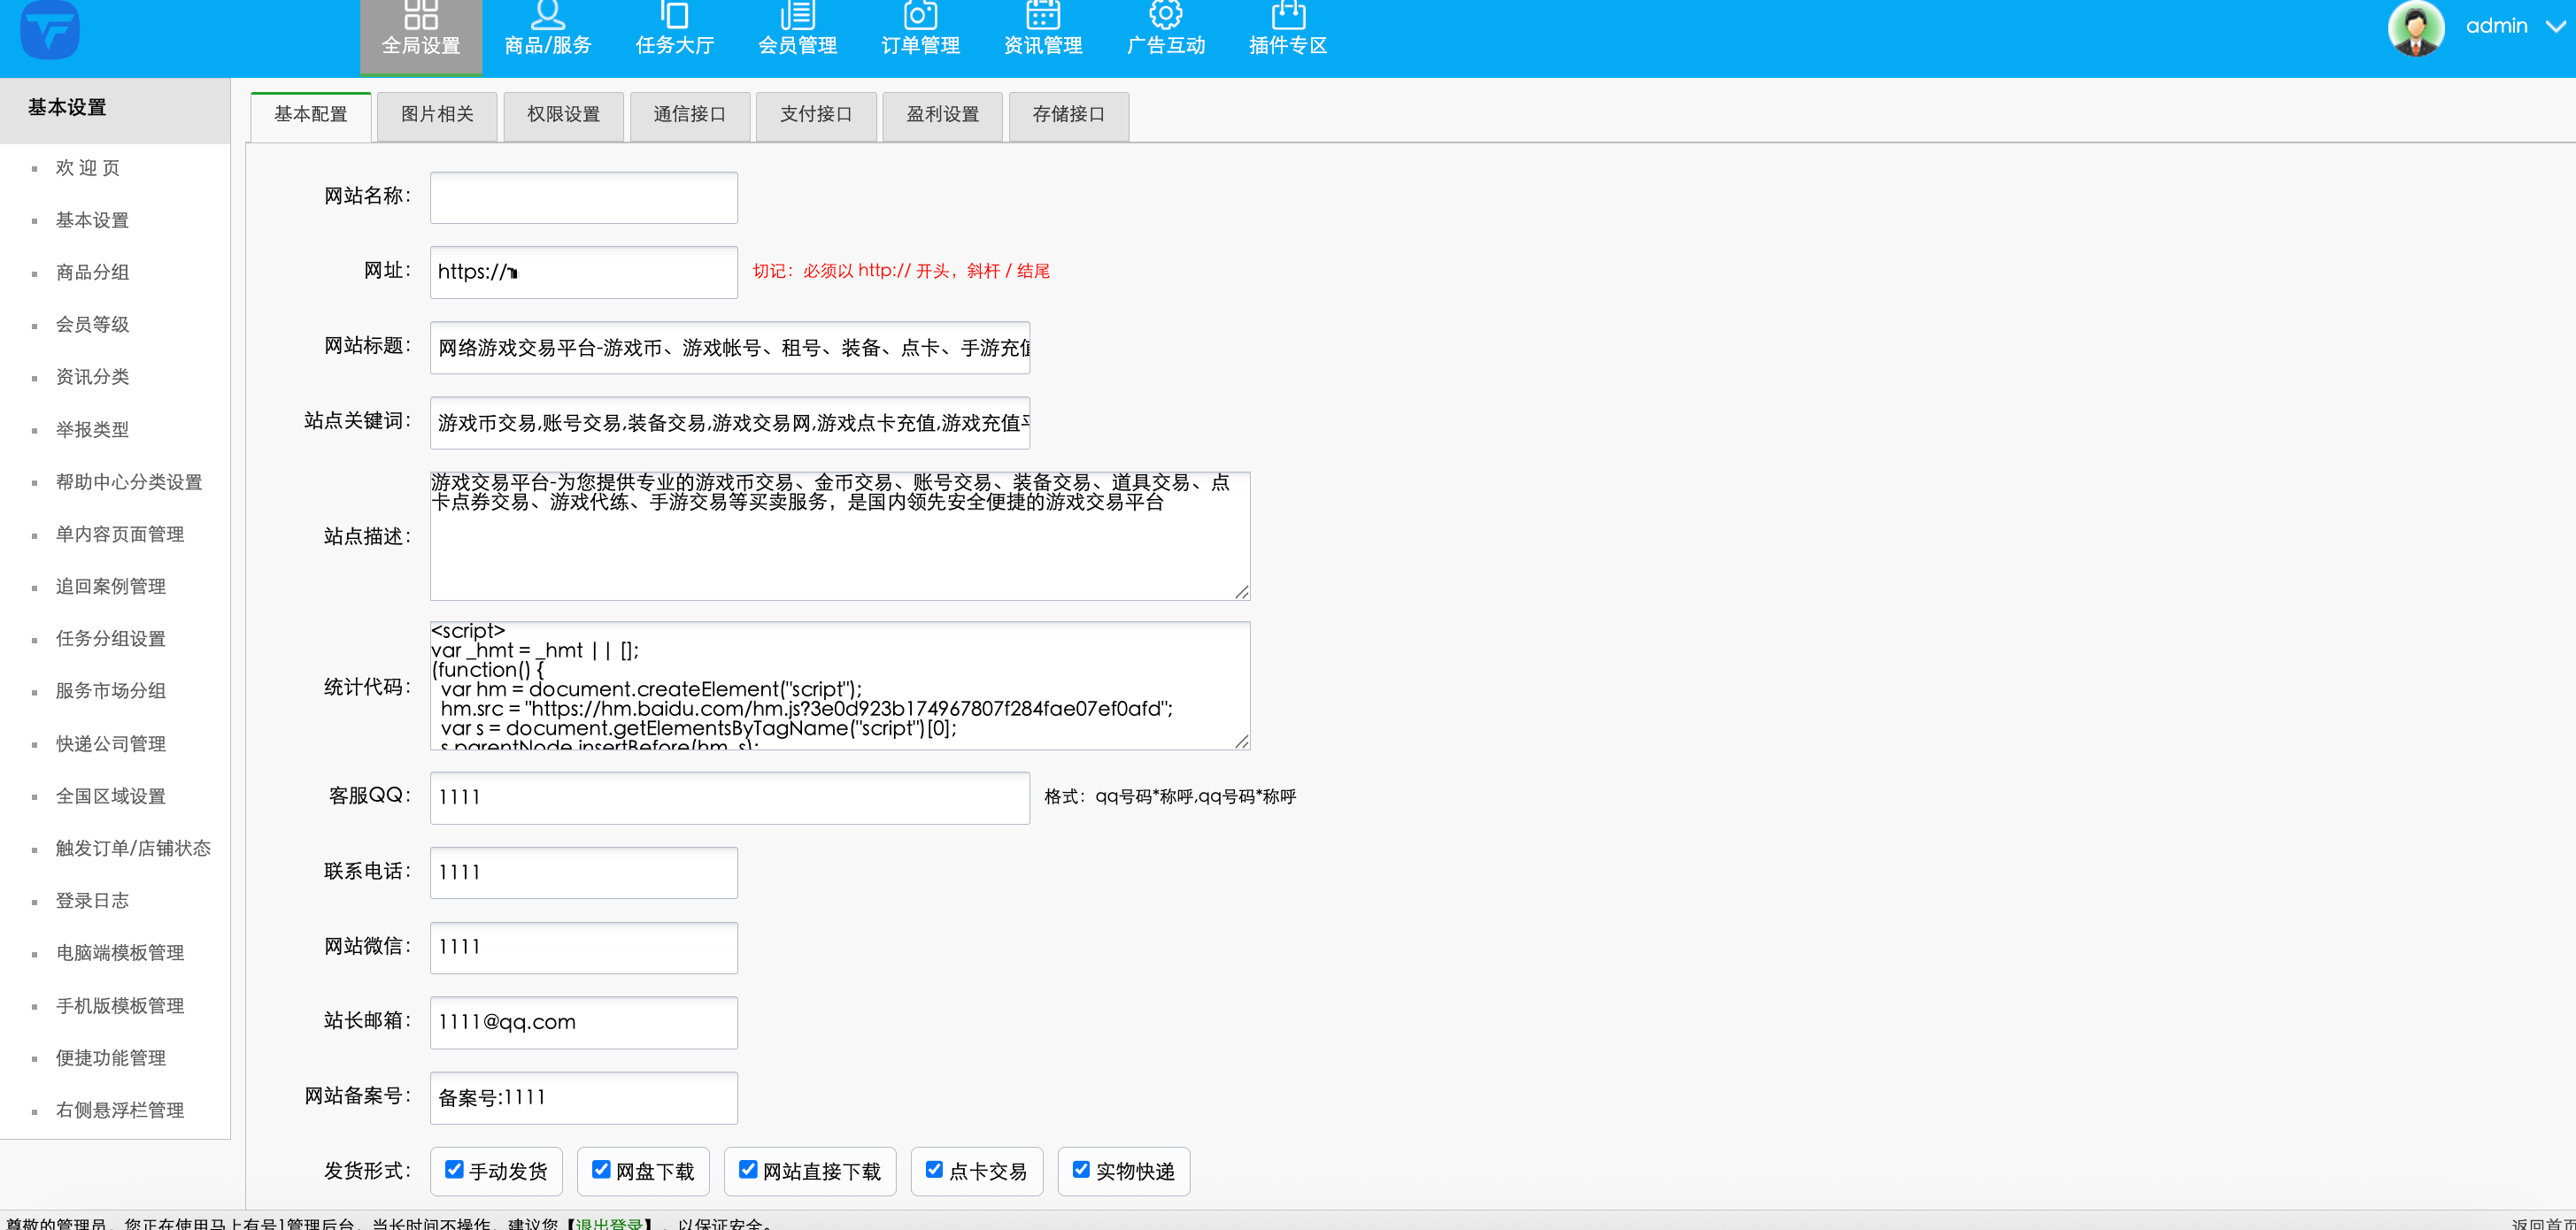Select the 欢迎页 sidebar item
Screen dimensions: 2576x1230
tap(87, 167)
